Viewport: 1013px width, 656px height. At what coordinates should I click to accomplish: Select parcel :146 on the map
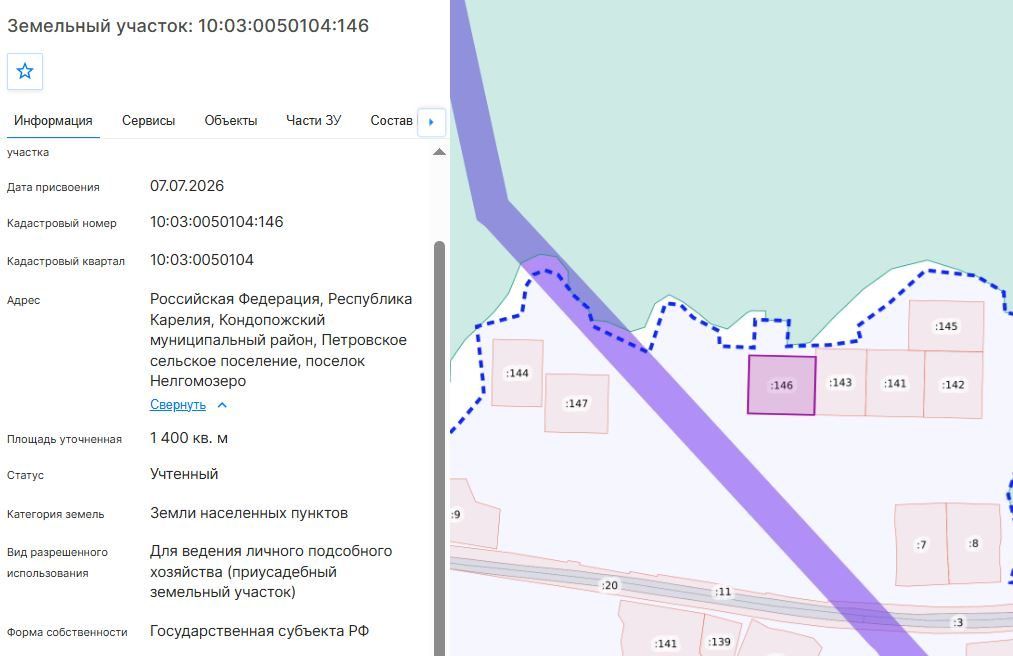[x=781, y=385]
